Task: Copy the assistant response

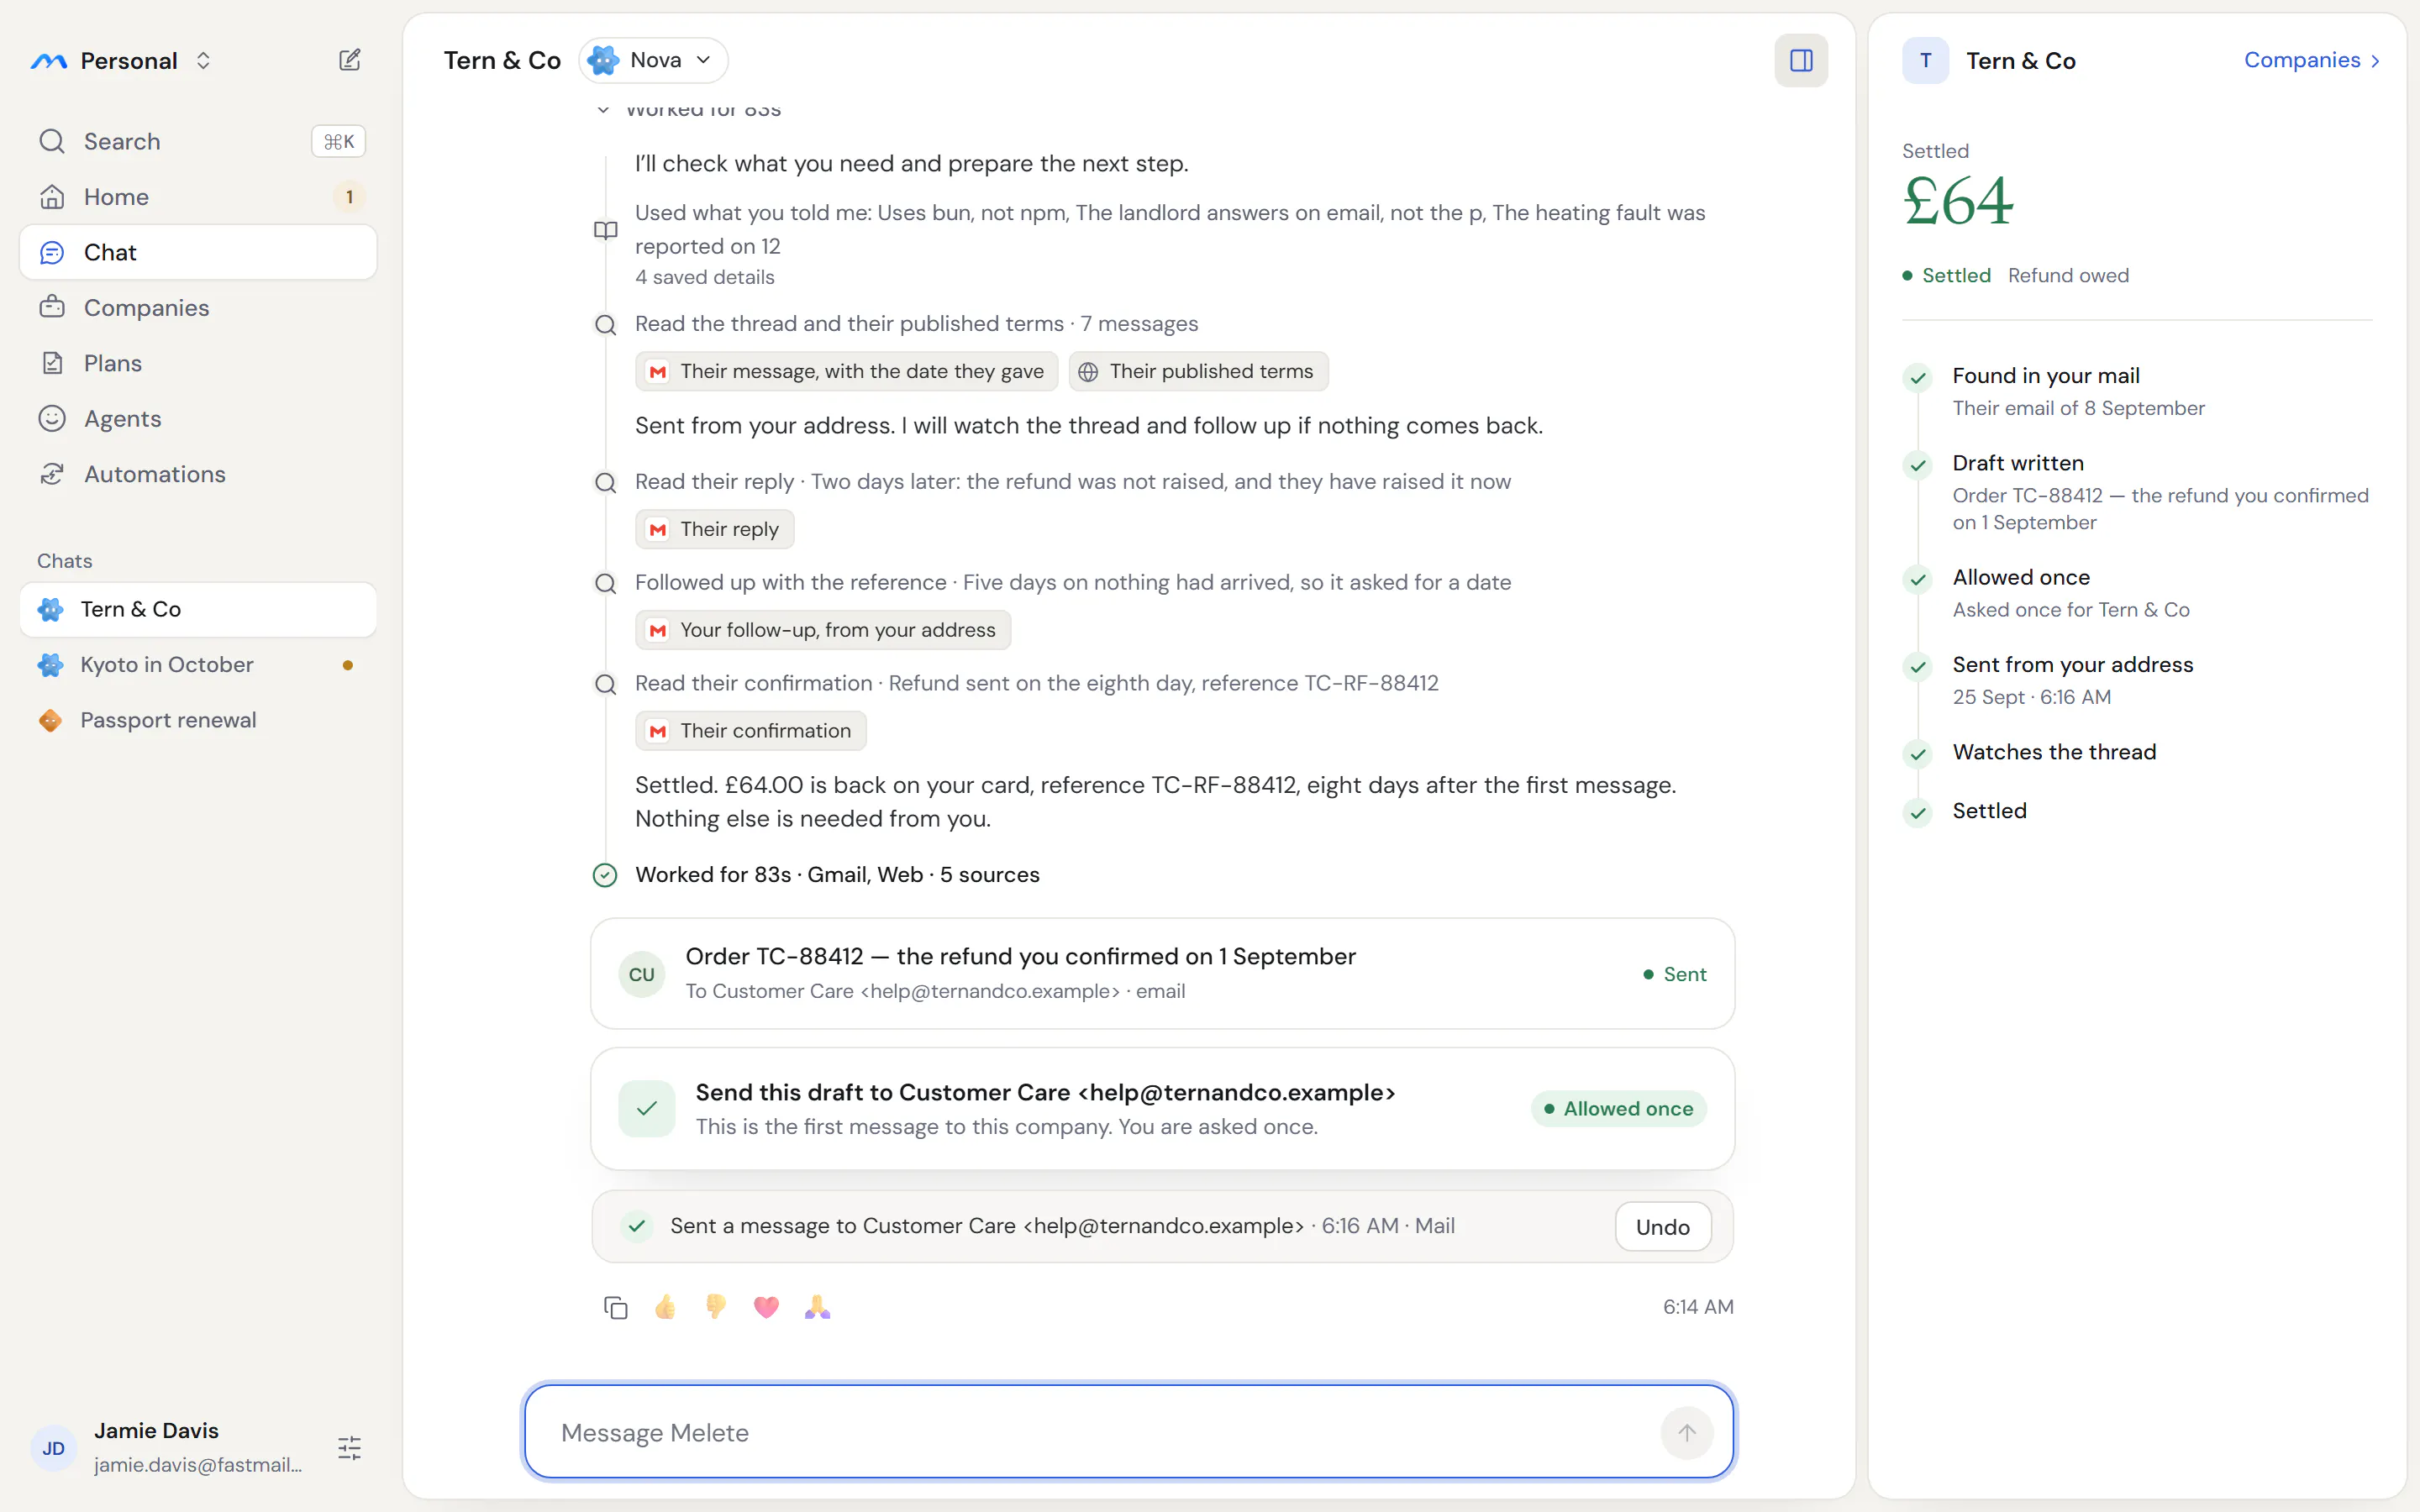Action: (616, 1308)
